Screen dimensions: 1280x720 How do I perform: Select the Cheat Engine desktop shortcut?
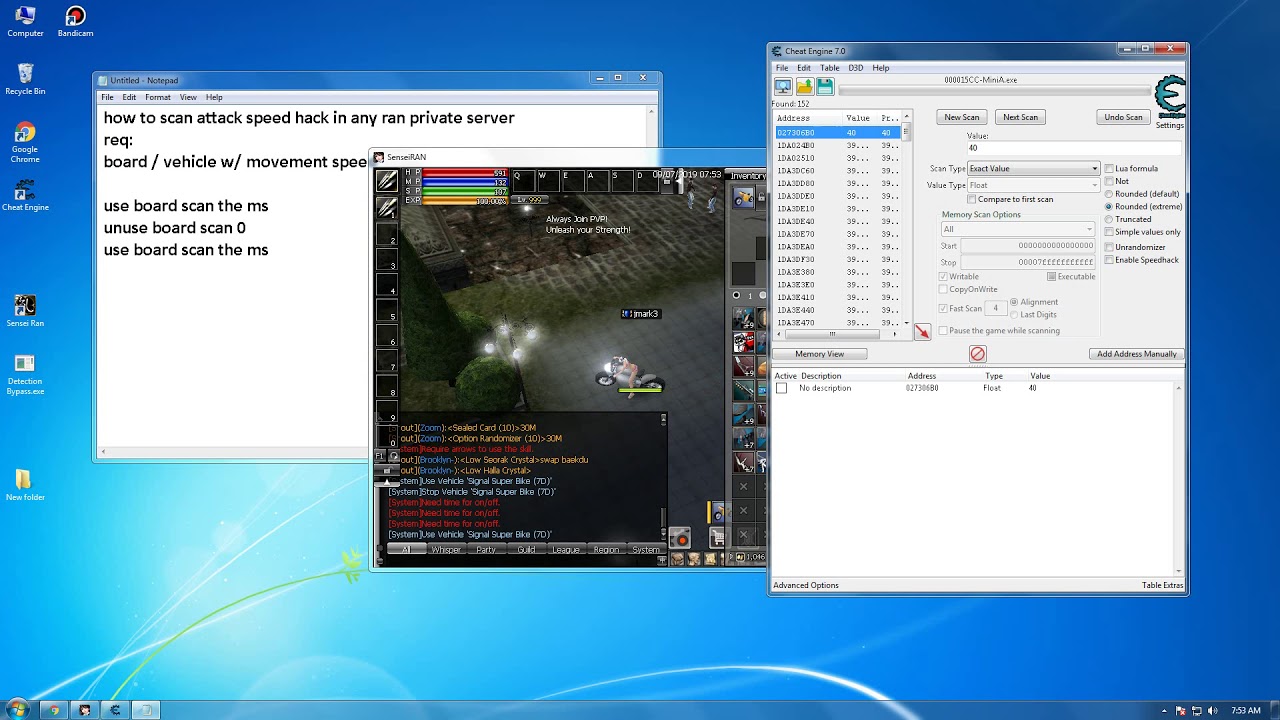[25, 196]
